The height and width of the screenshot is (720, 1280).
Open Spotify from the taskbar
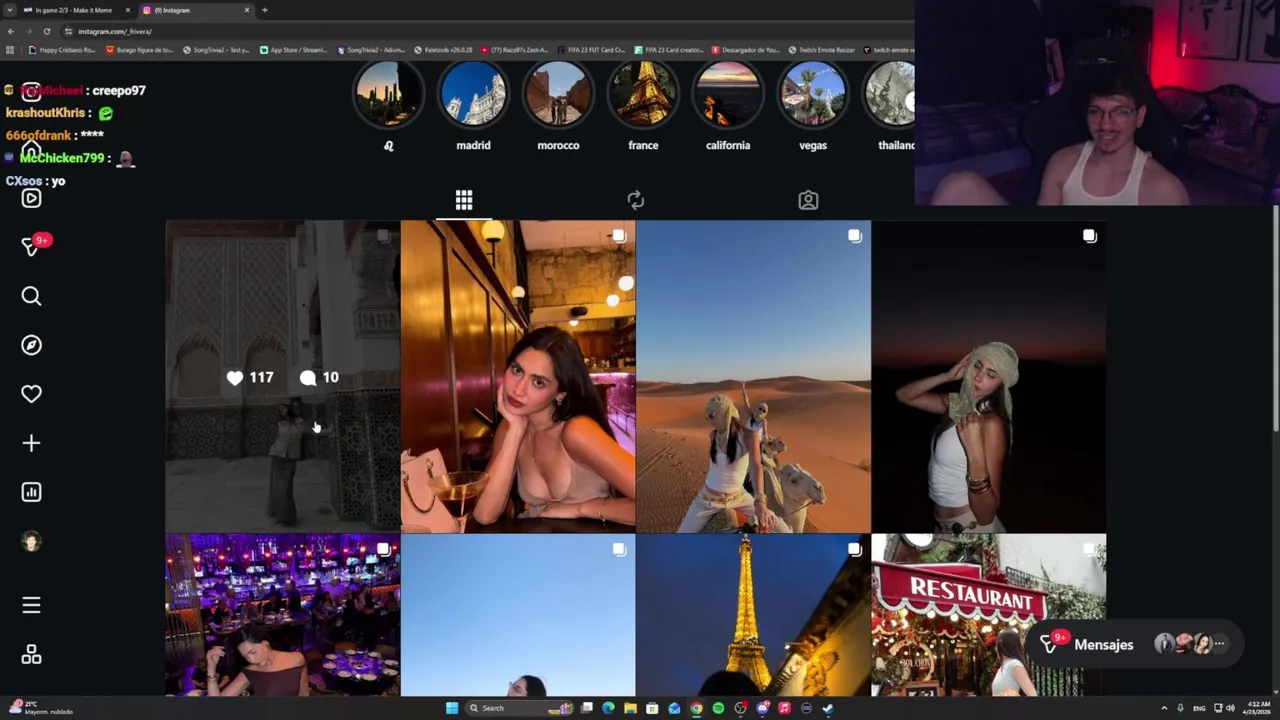coord(718,708)
